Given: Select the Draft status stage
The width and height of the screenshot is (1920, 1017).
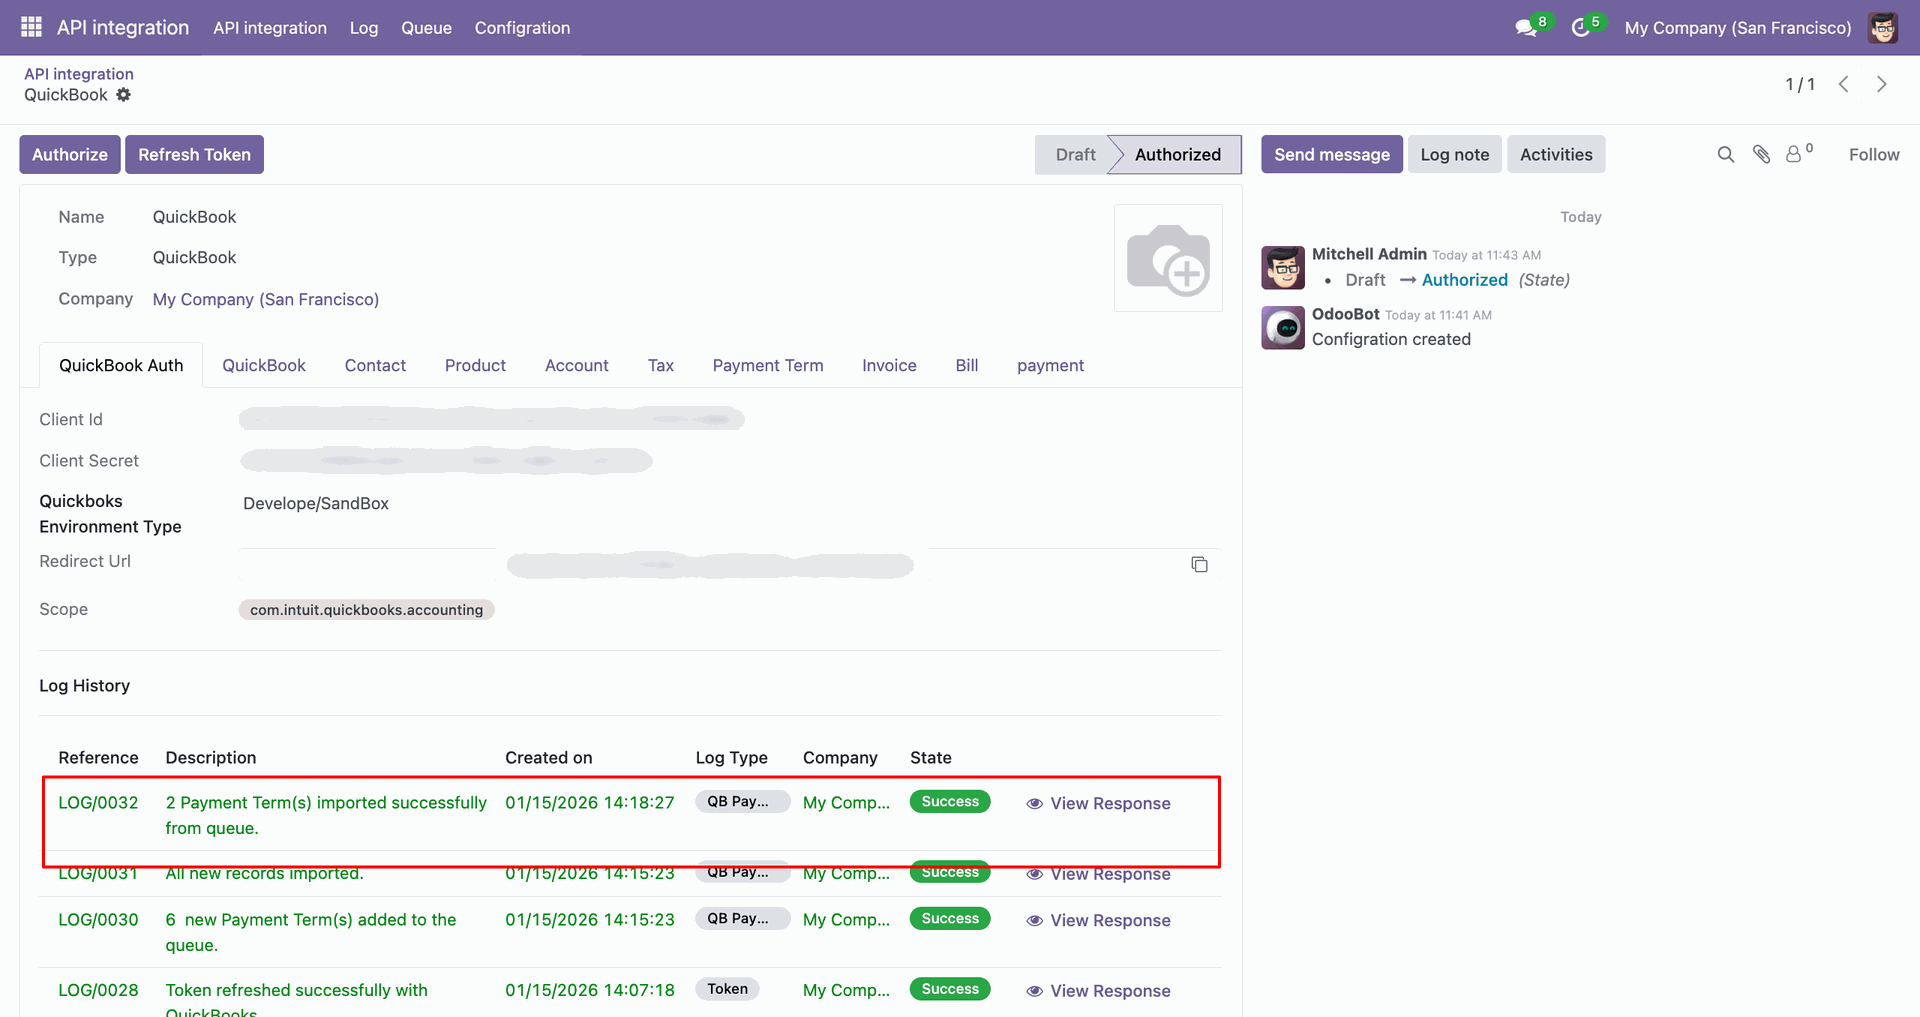Looking at the screenshot, I should click(1075, 155).
